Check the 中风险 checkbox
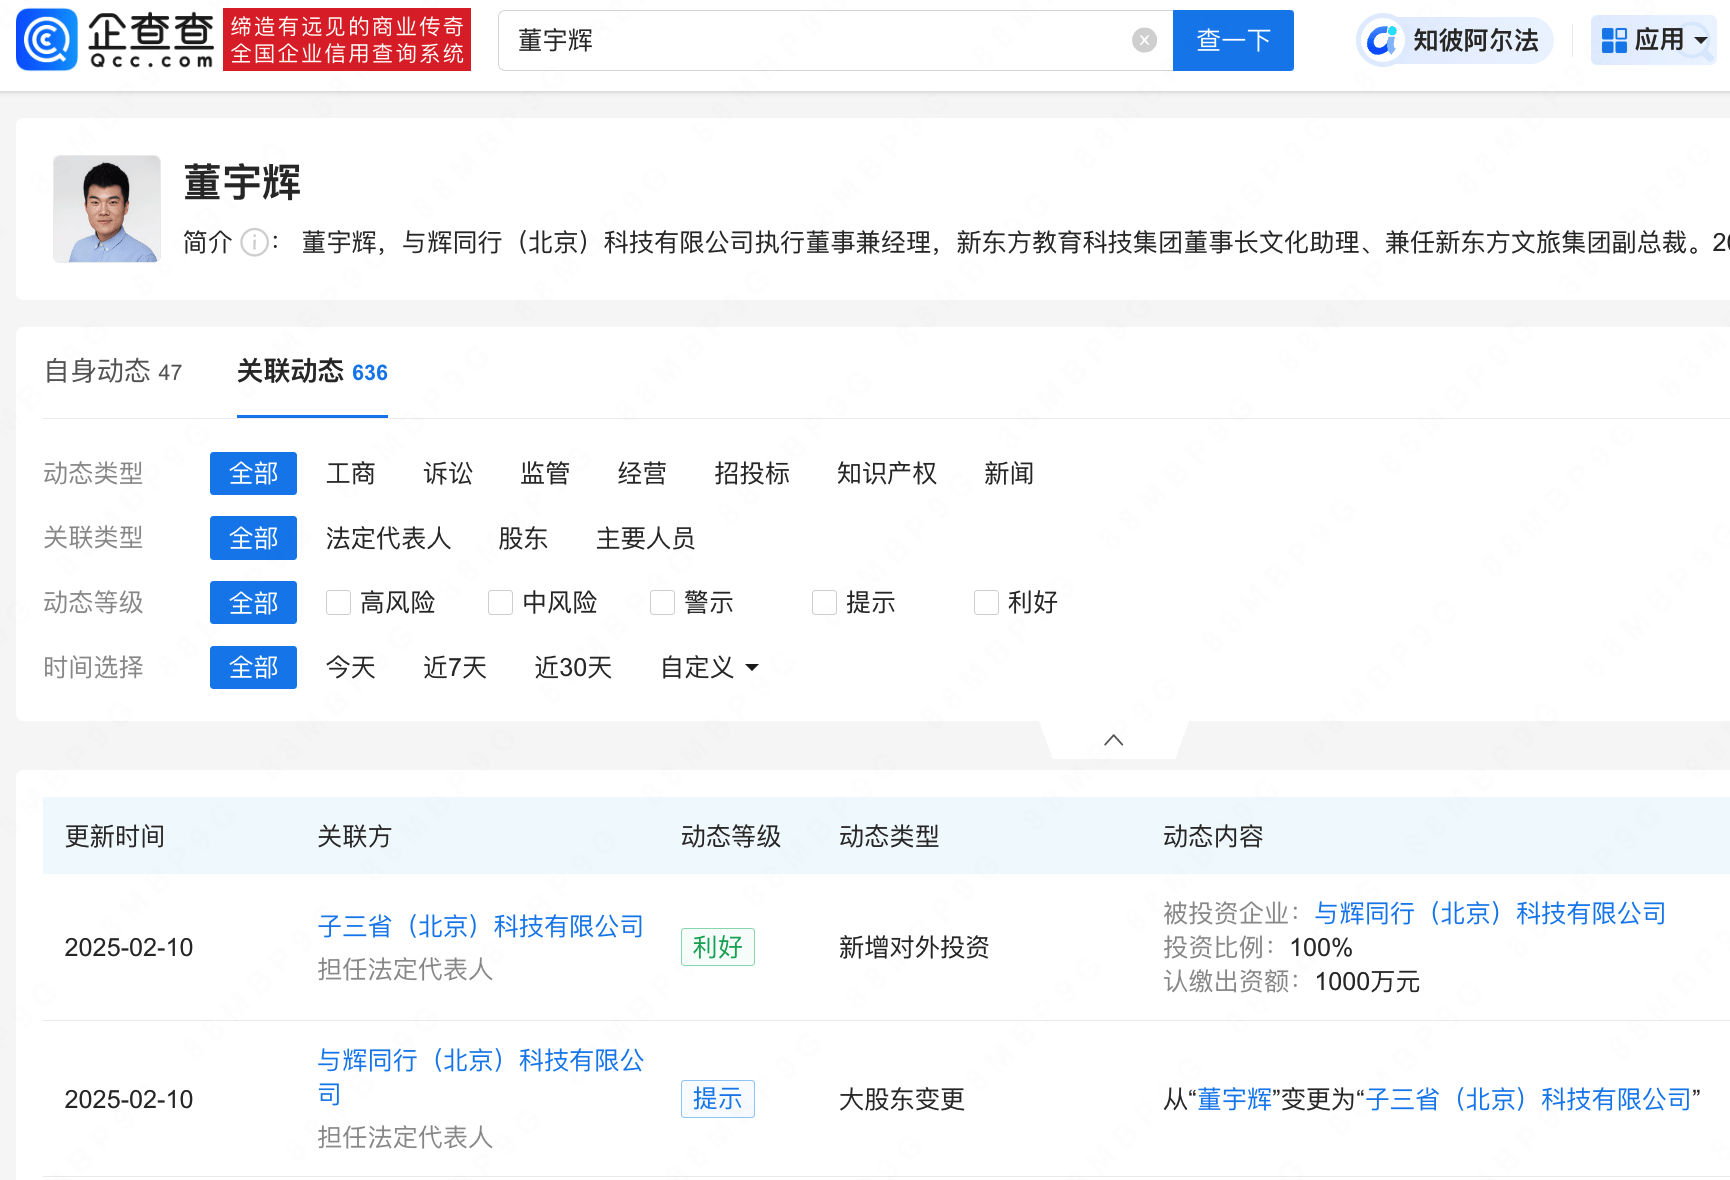This screenshot has width=1730, height=1180. tap(500, 603)
